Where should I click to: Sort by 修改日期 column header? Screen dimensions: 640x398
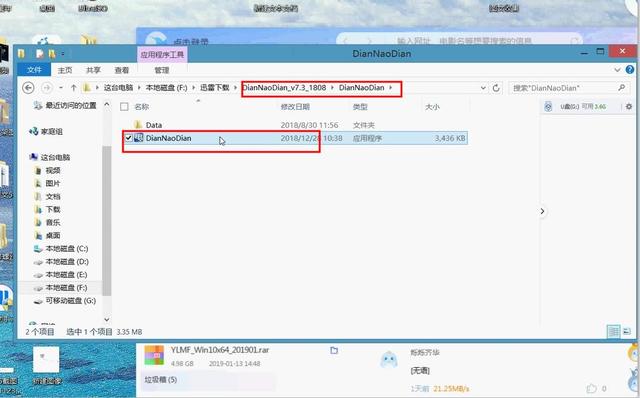click(x=295, y=107)
